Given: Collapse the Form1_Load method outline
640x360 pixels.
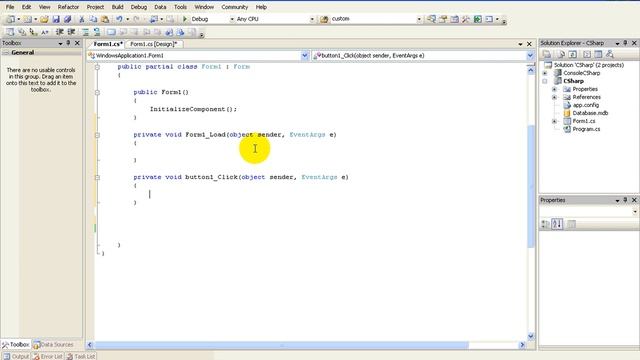Looking at the screenshot, I should (x=97, y=135).
